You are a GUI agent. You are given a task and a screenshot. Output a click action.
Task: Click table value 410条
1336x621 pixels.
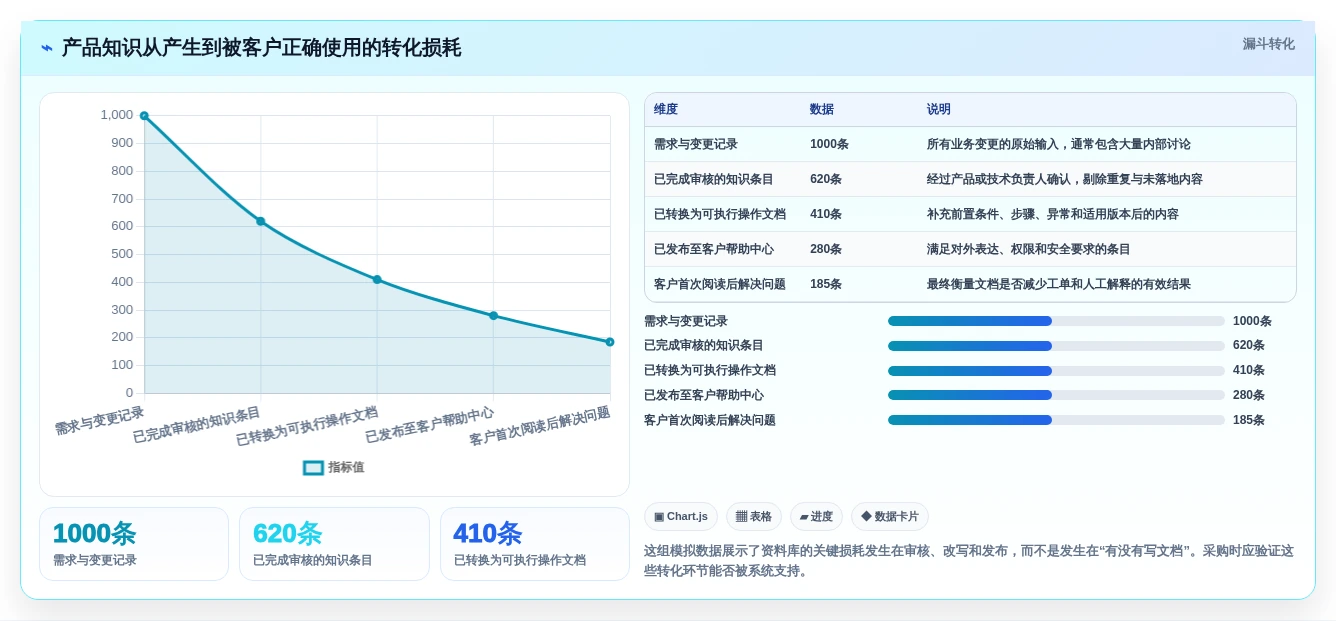[826, 214]
